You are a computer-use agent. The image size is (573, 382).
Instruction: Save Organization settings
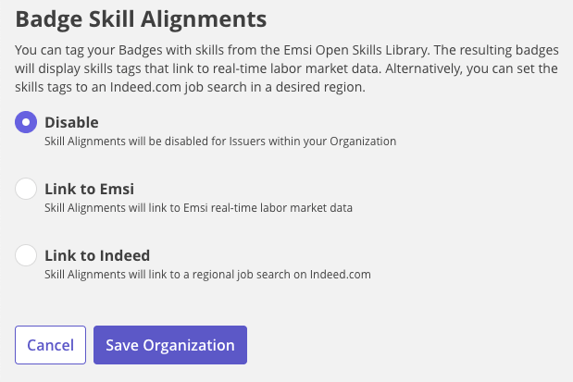(170, 345)
